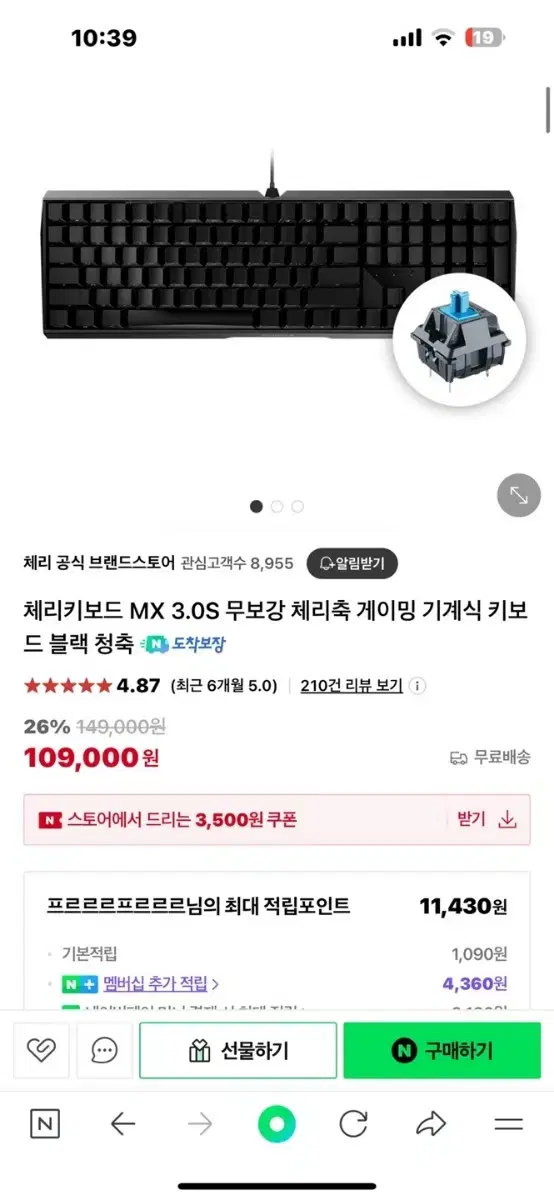The image size is (554, 1200).
Task: Go back with the left arrow
Action: coord(122,1125)
